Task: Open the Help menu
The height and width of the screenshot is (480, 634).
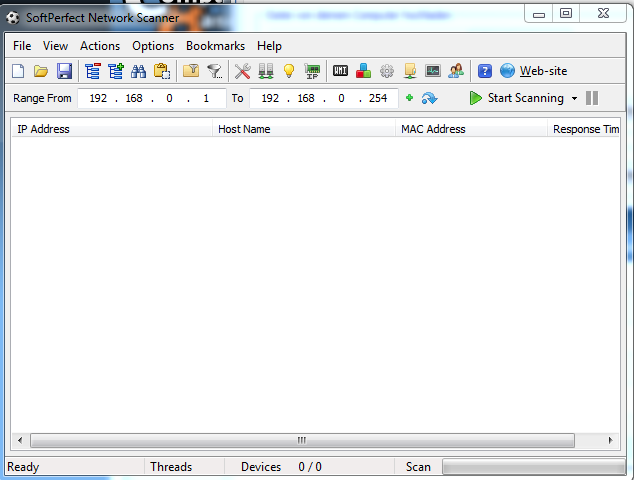Action: point(269,46)
